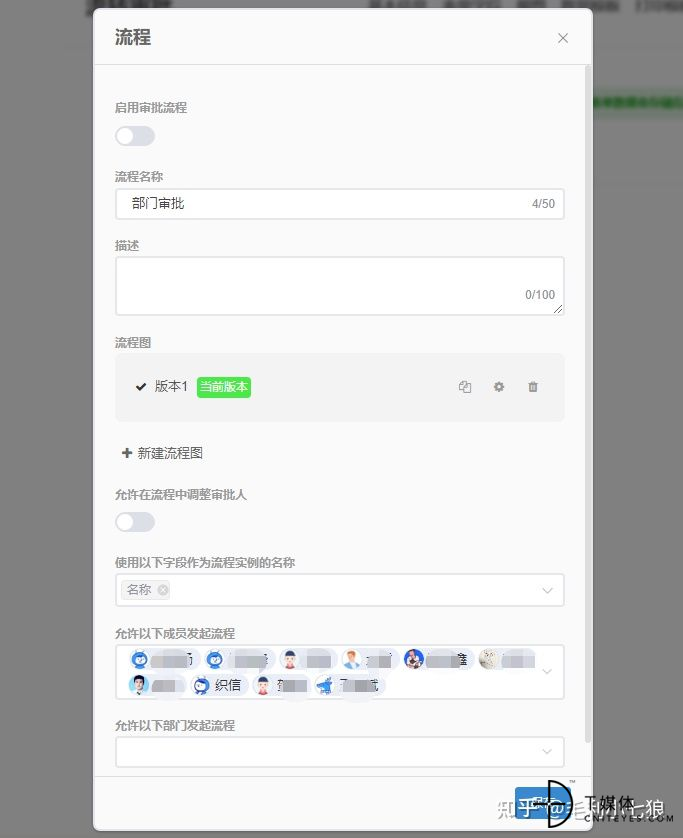
Task: Toggle 允许在流程中调整审批人 switch
Action: point(135,522)
